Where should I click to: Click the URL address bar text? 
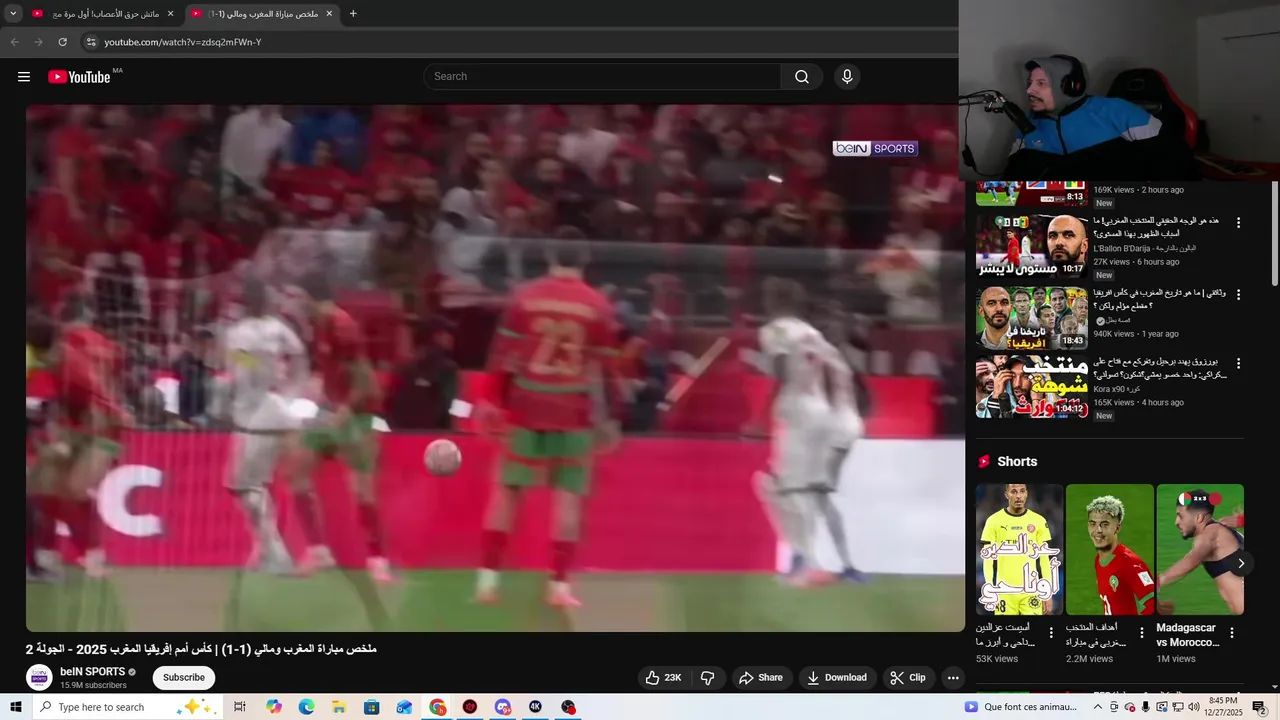pyautogui.click(x=183, y=42)
